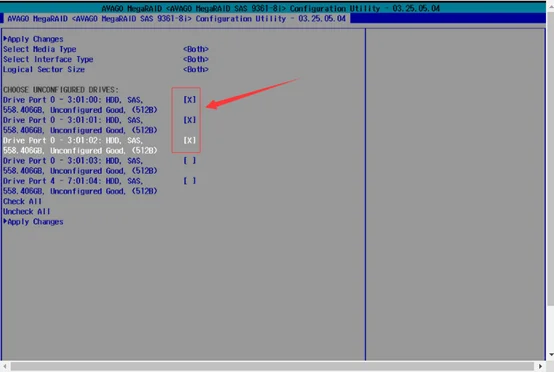Image resolution: width=554 pixels, height=372 pixels.
Task: Open Select Interface Type <Both> dropdown
Action: pyautogui.click(x=196, y=59)
